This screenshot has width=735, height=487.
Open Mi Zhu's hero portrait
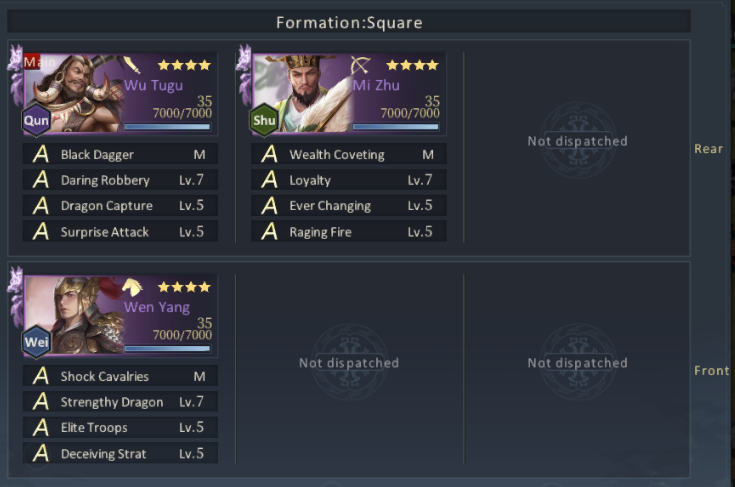[302, 94]
